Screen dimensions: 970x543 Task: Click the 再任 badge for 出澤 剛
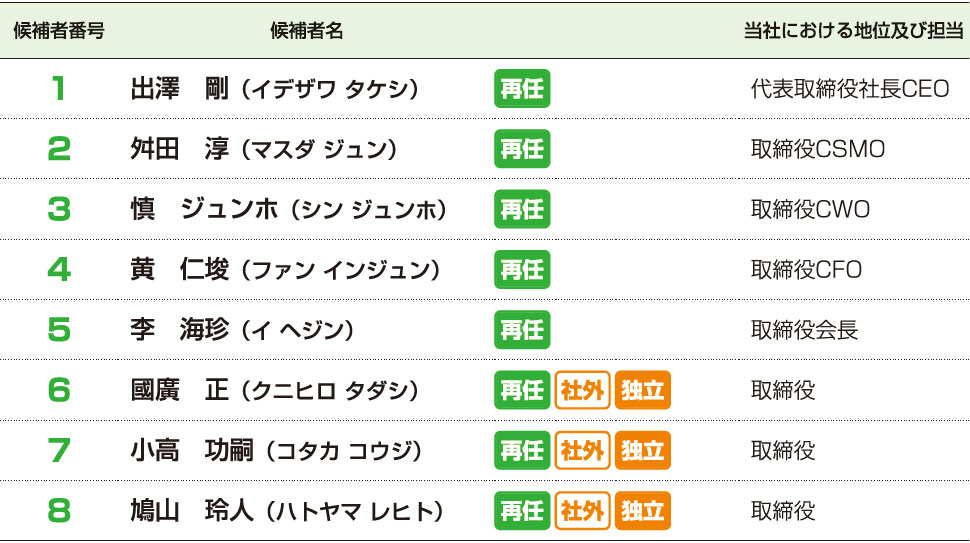521,88
